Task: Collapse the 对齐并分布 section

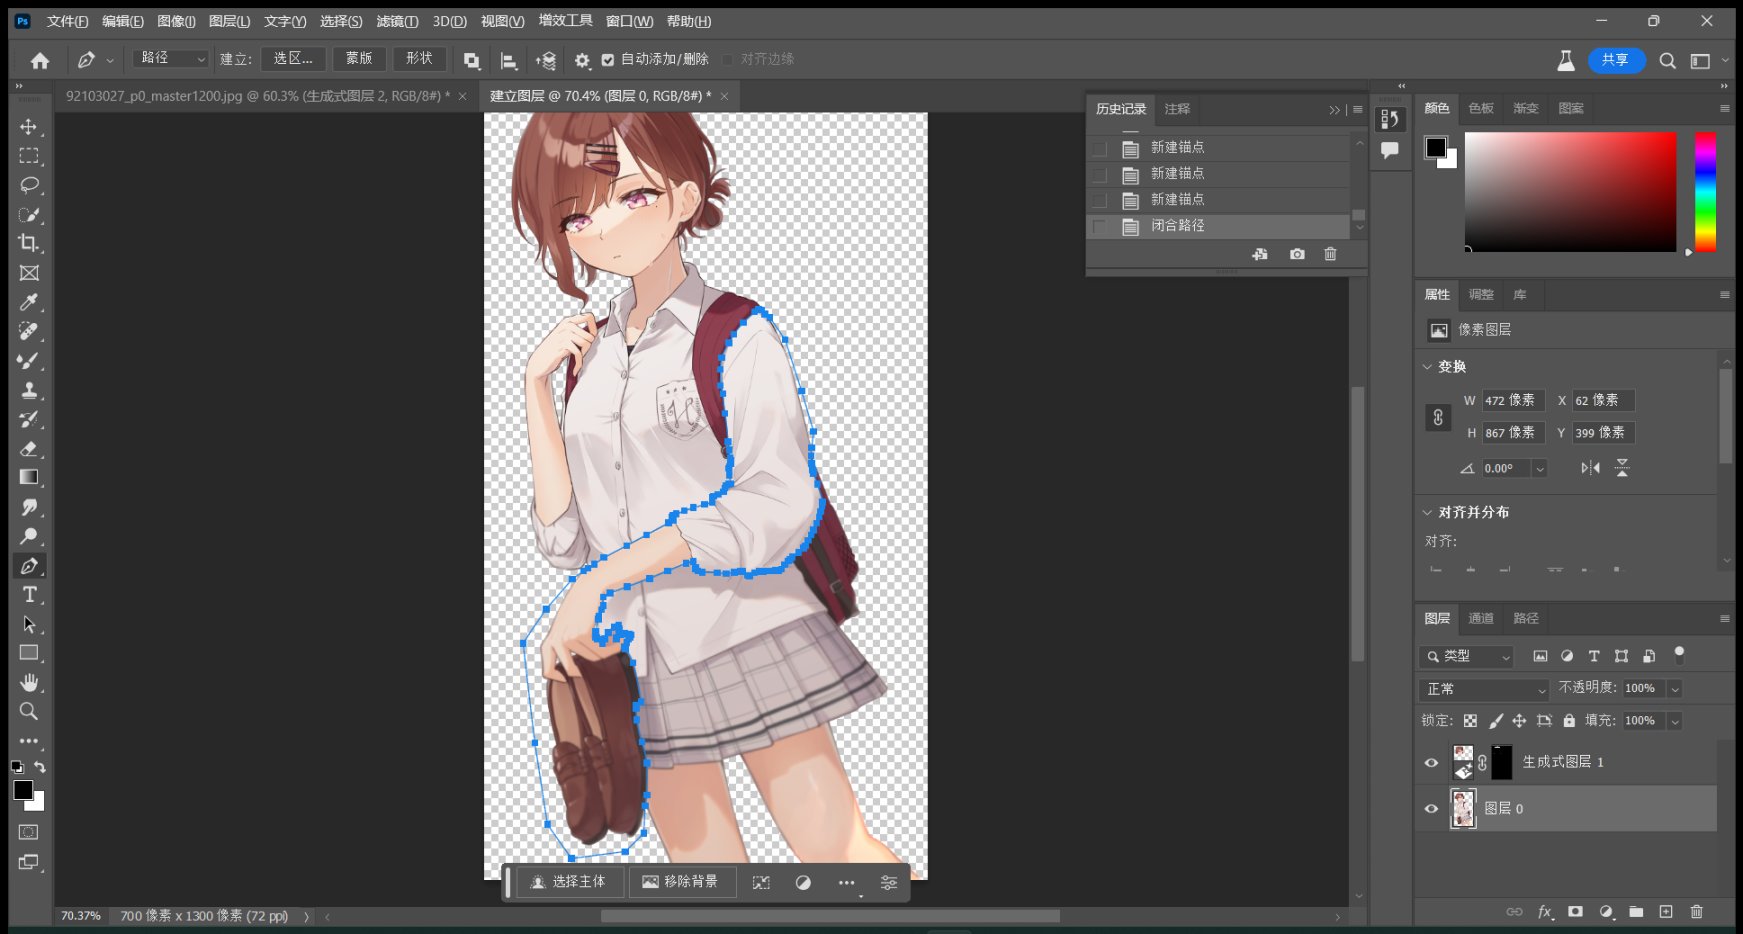Action: point(1427,512)
